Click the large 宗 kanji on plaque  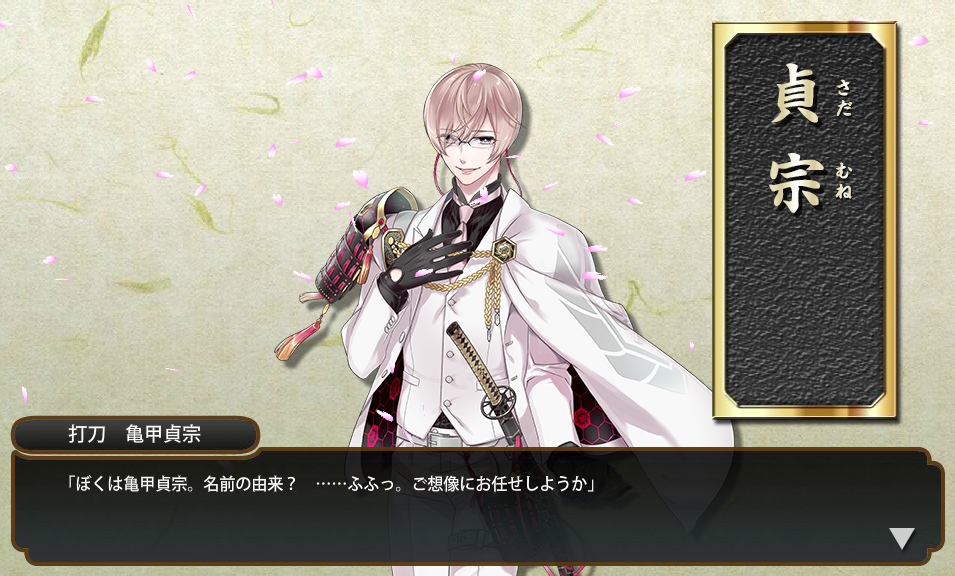point(795,182)
